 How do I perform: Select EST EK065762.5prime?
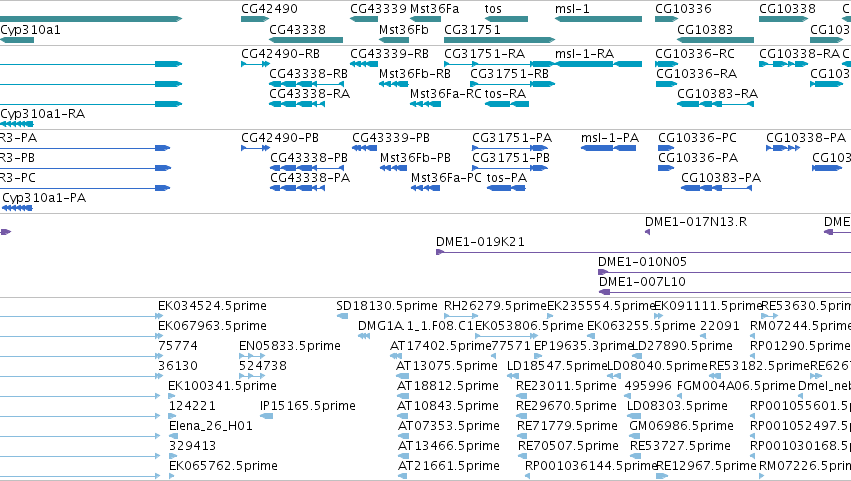click(x=223, y=466)
